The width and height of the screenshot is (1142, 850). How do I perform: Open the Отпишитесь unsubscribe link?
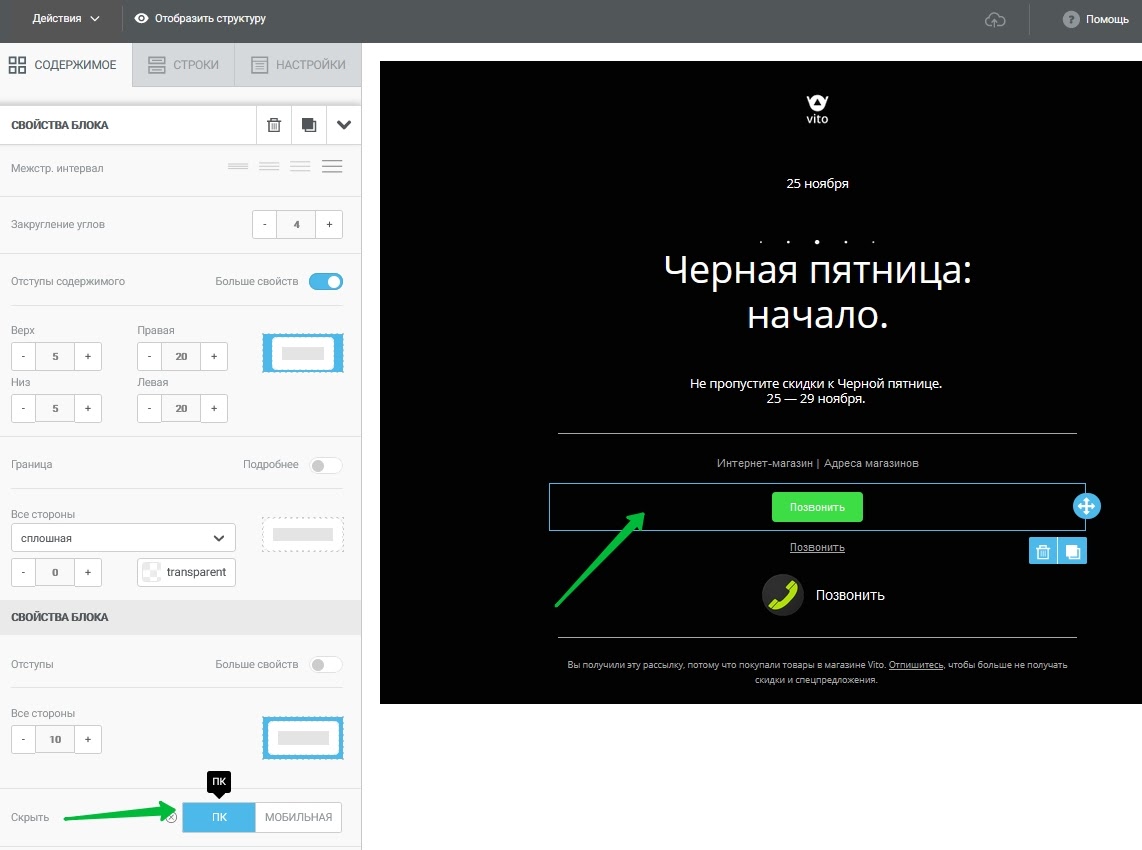[x=914, y=664]
